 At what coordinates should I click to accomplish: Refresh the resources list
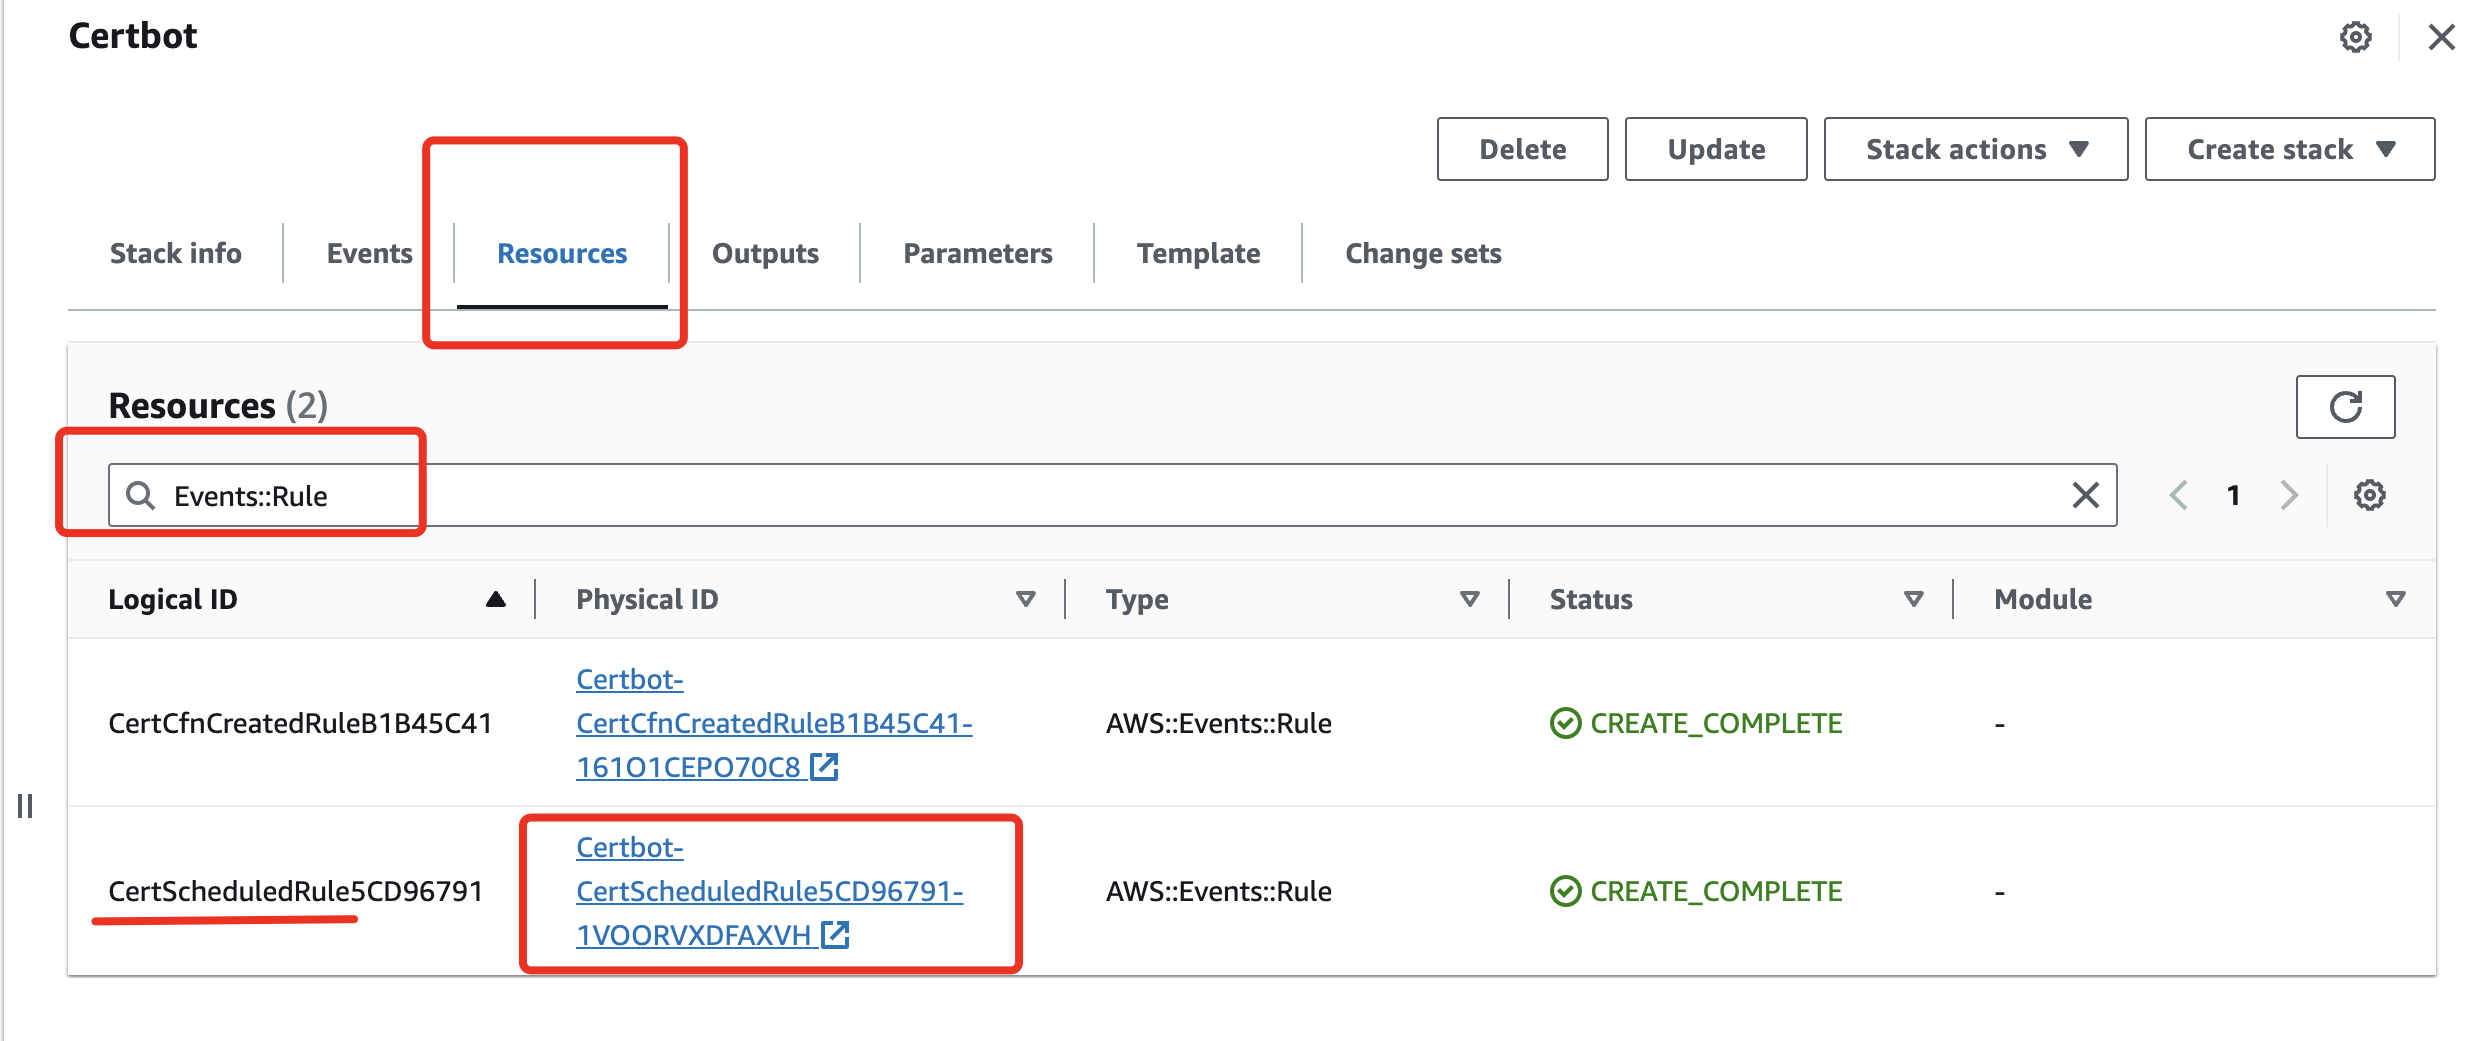[x=2345, y=407]
